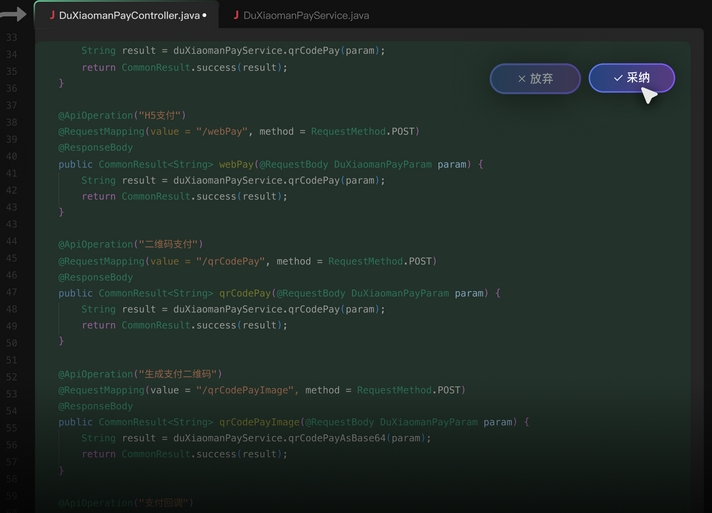The image size is (712, 513).
Task: Click the qrCodePayImage method name
Action: (x=258, y=422)
